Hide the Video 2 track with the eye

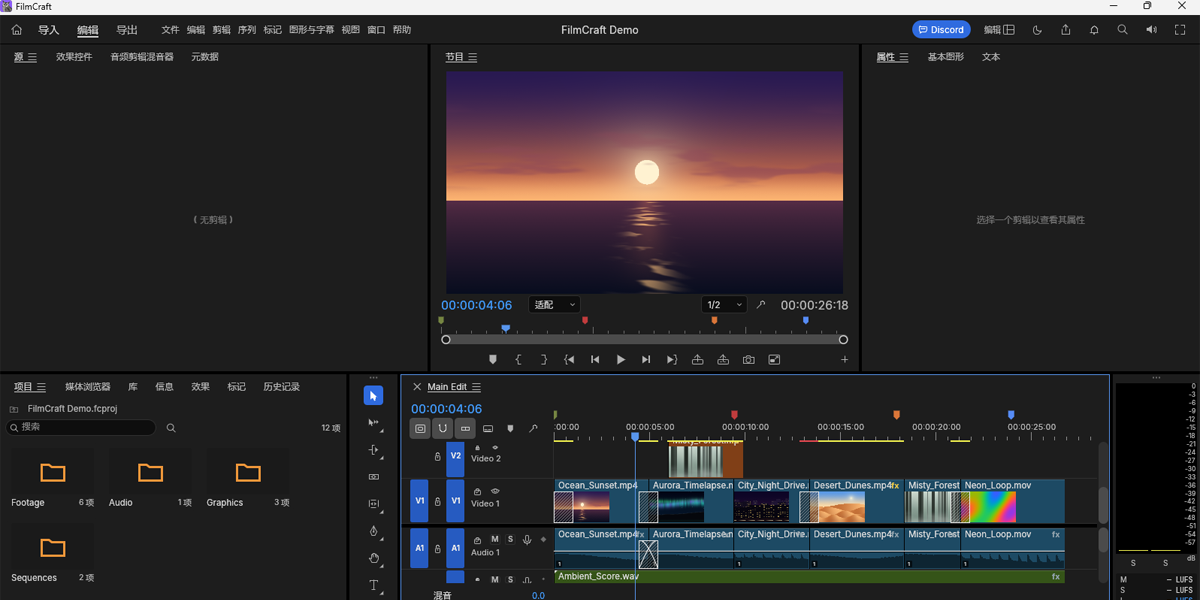pos(495,447)
